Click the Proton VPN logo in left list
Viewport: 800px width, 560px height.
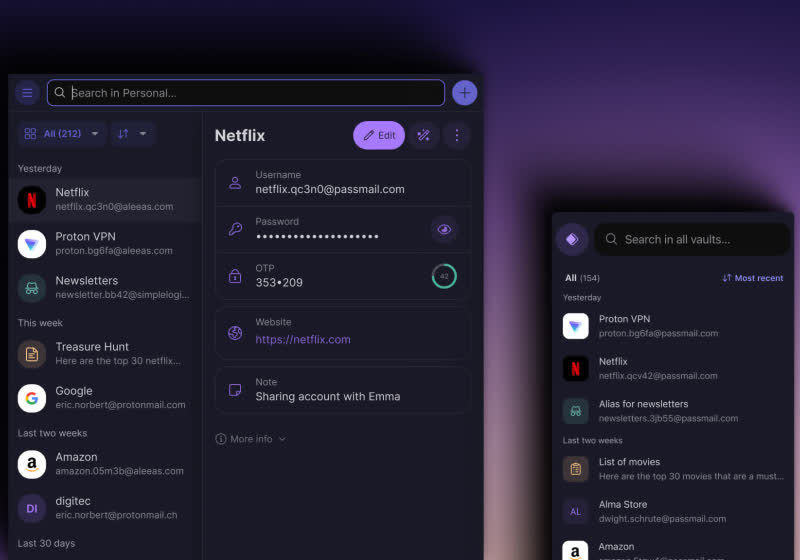[32, 244]
